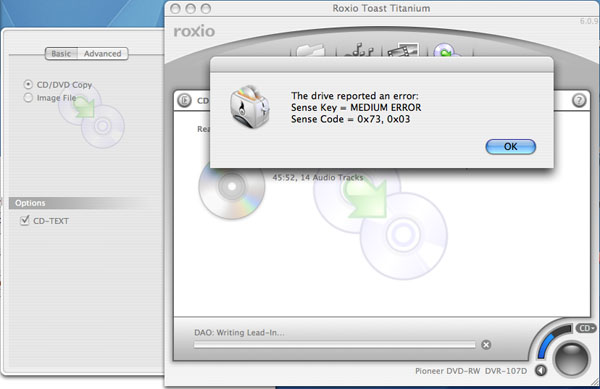Uncheck the CD-TEXT option
Image resolution: width=600 pixels, height=389 pixels.
tap(25, 220)
